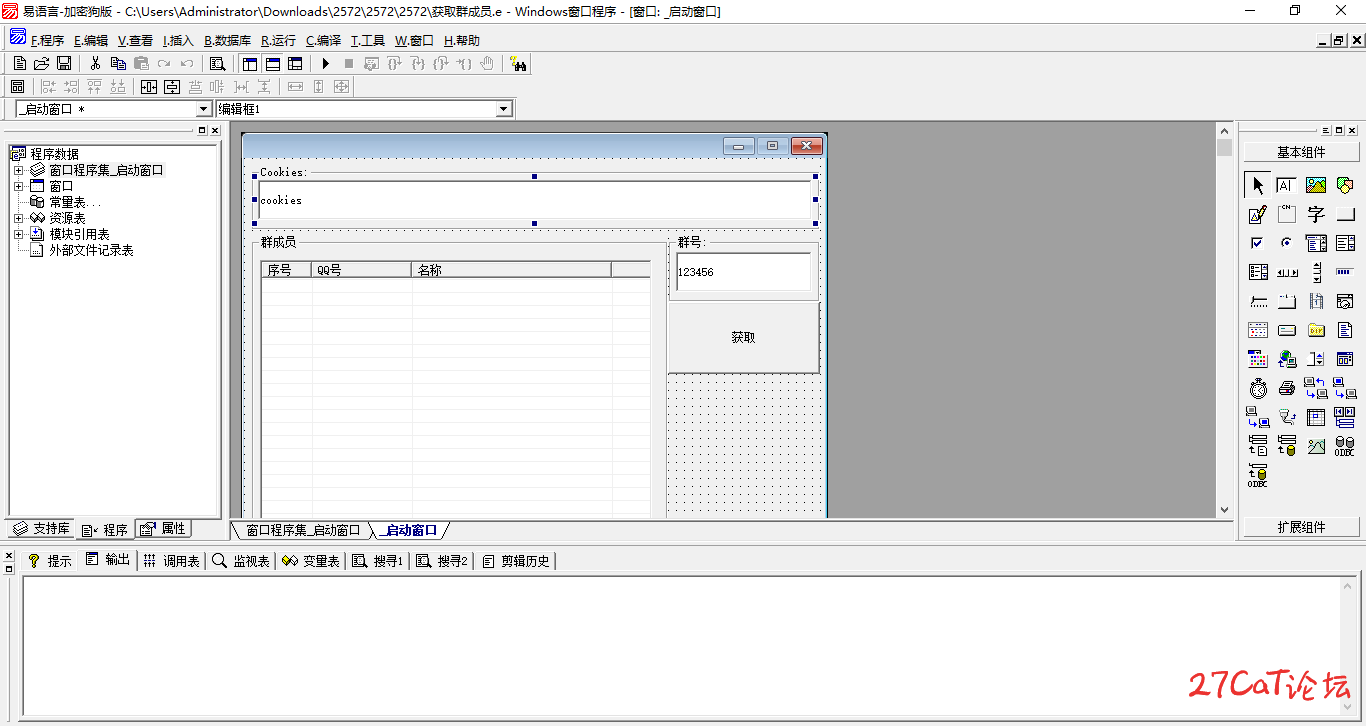The image size is (1366, 726).
Task: Open the _启动窗口 window selector dropdown
Action: [x=205, y=107]
